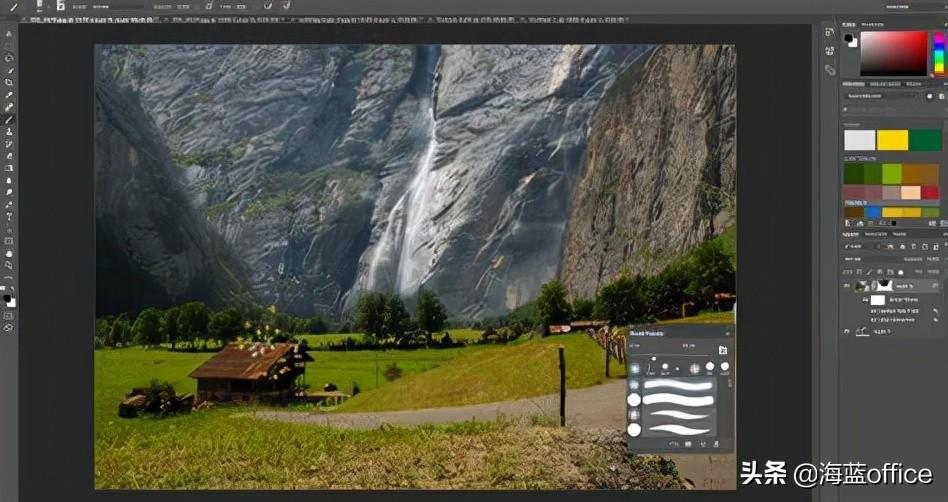
Task: Select the Rectangle shape tool
Action: click(x=8, y=241)
